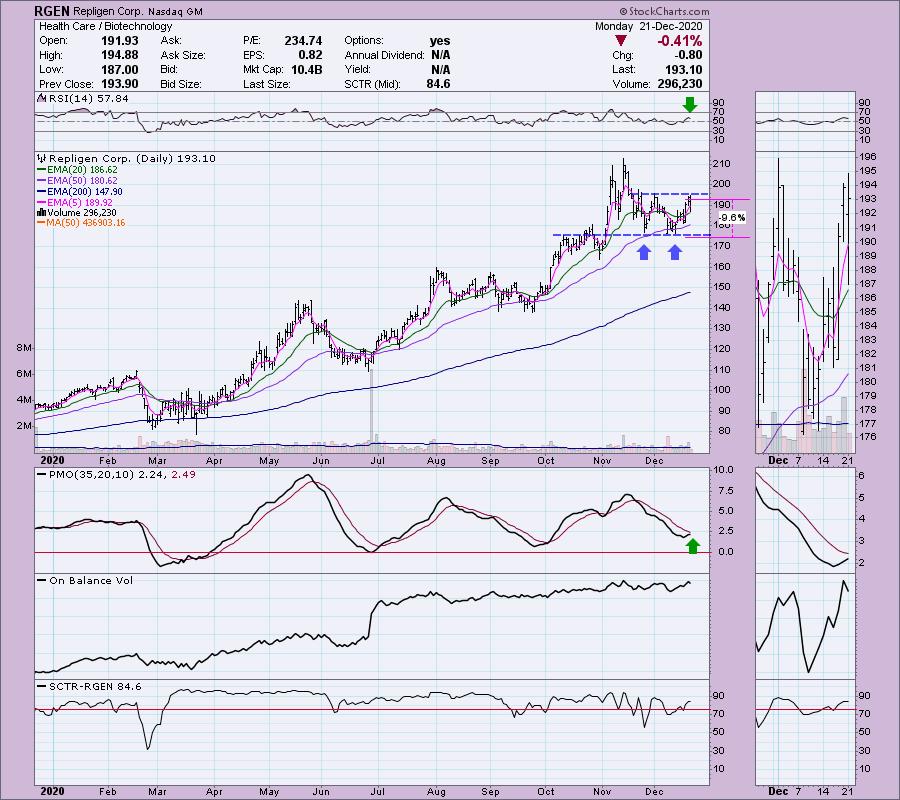Select the Repligen Corp. company name in header
The image size is (900, 800).
pos(107,11)
